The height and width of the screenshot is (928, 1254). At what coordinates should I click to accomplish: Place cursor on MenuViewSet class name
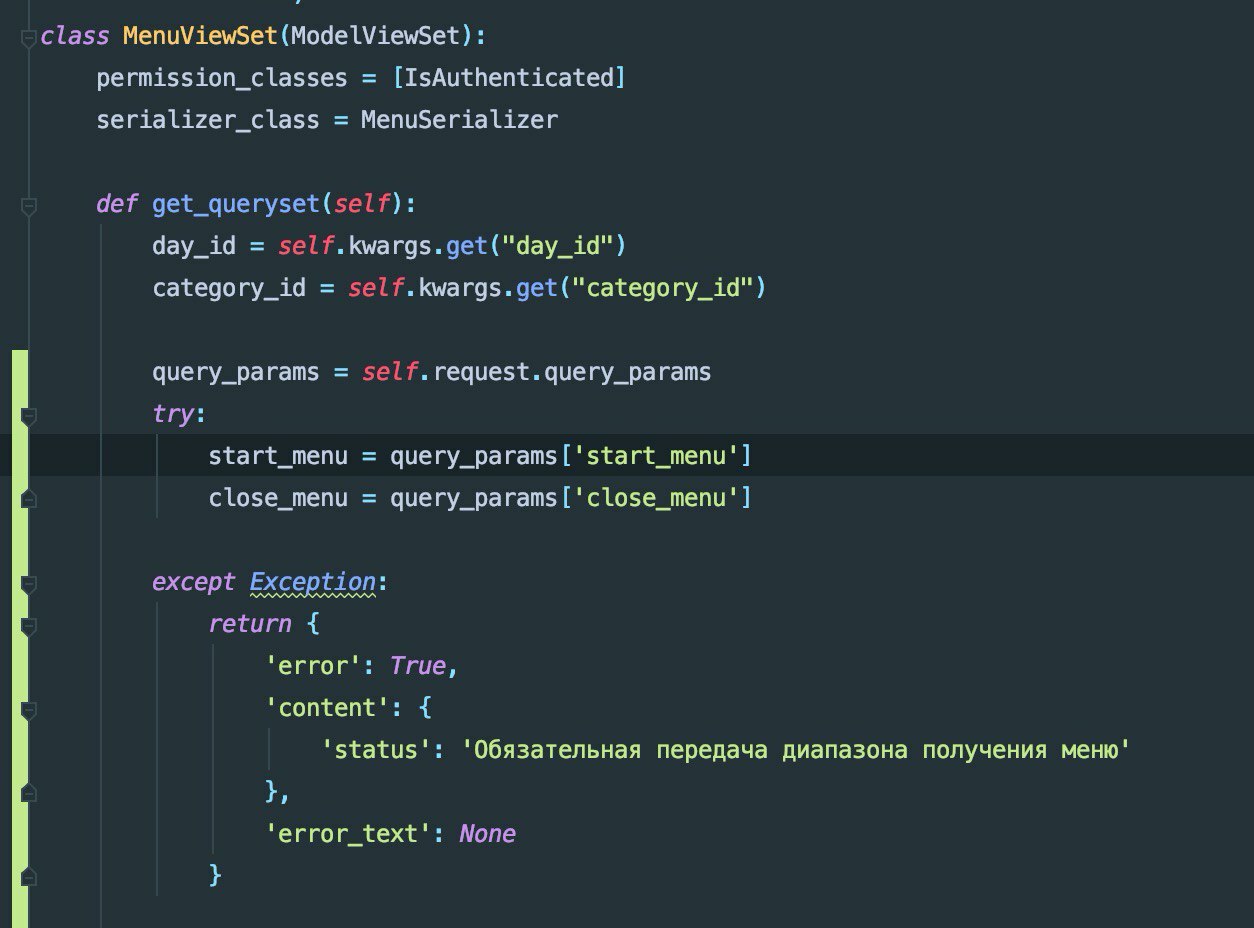[200, 36]
